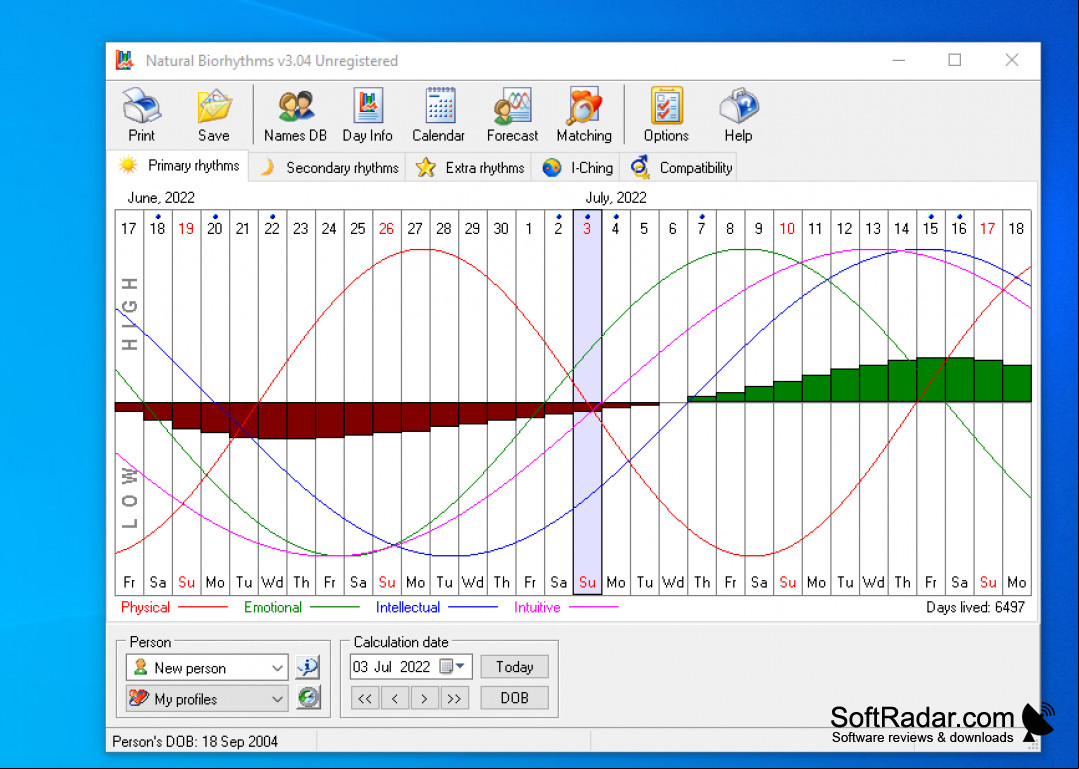
Task: Minimize the Natural Biorhythms window
Action: pyautogui.click(x=898, y=61)
